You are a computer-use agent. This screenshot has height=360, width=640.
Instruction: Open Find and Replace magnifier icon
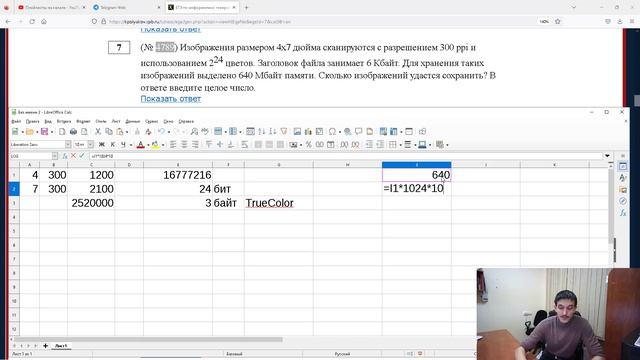(x=194, y=131)
